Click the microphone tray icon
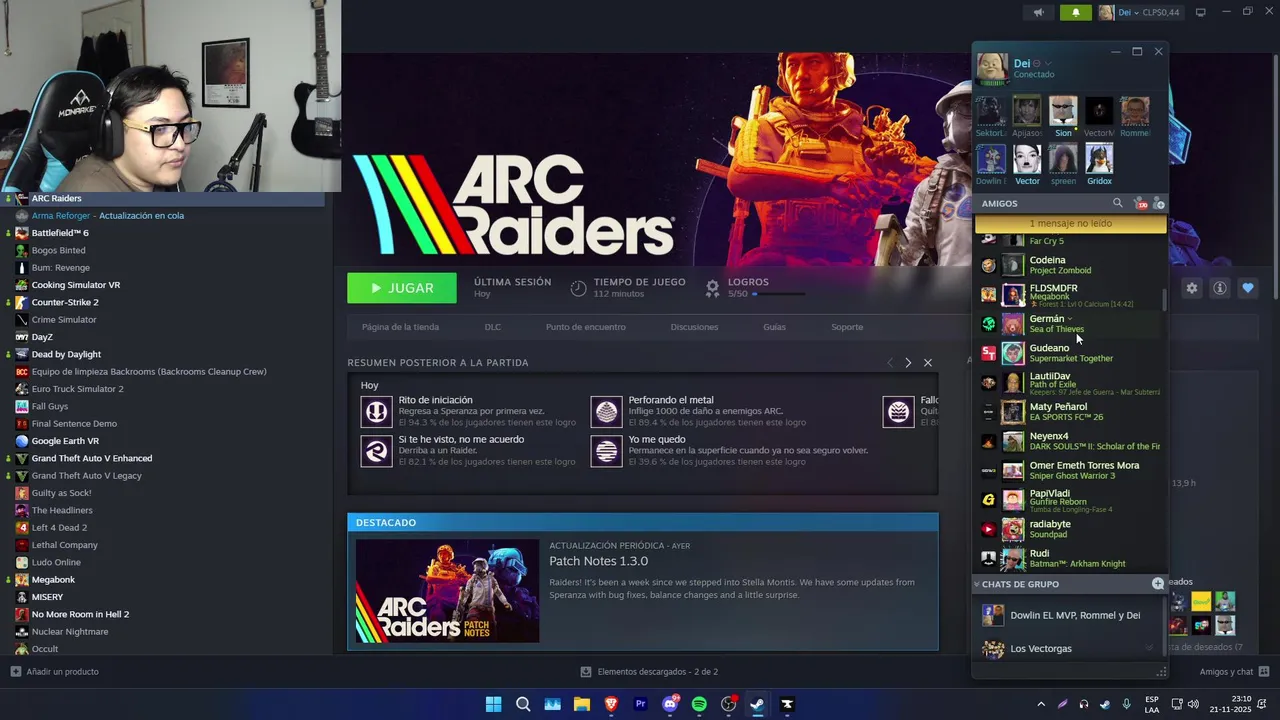The image size is (1280, 720). click(1127, 704)
